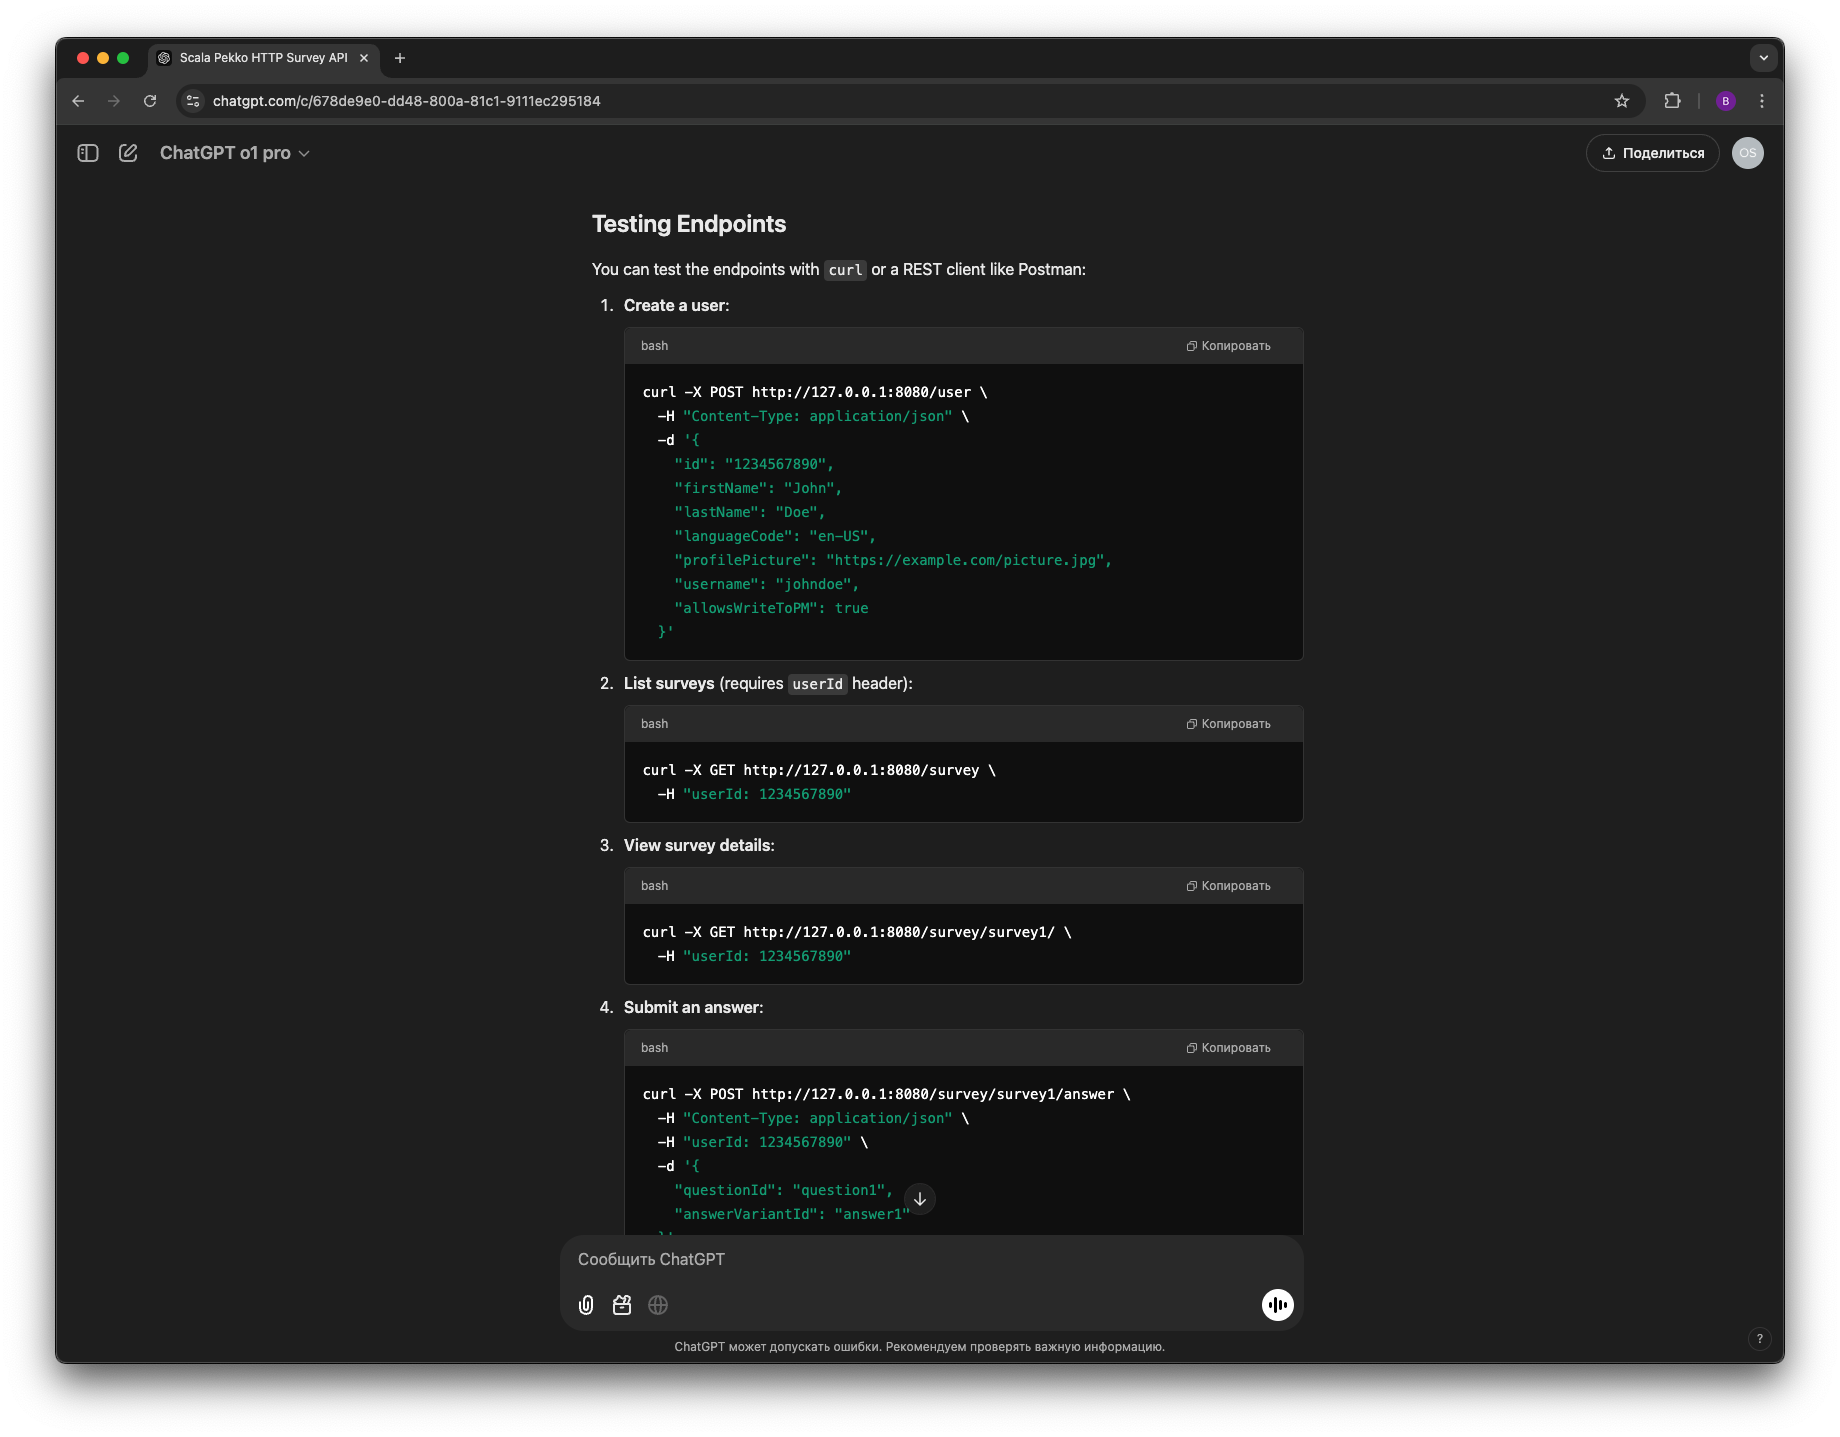The image size is (1840, 1437).
Task: Open the browser extensions puzzle icon
Action: [1672, 101]
